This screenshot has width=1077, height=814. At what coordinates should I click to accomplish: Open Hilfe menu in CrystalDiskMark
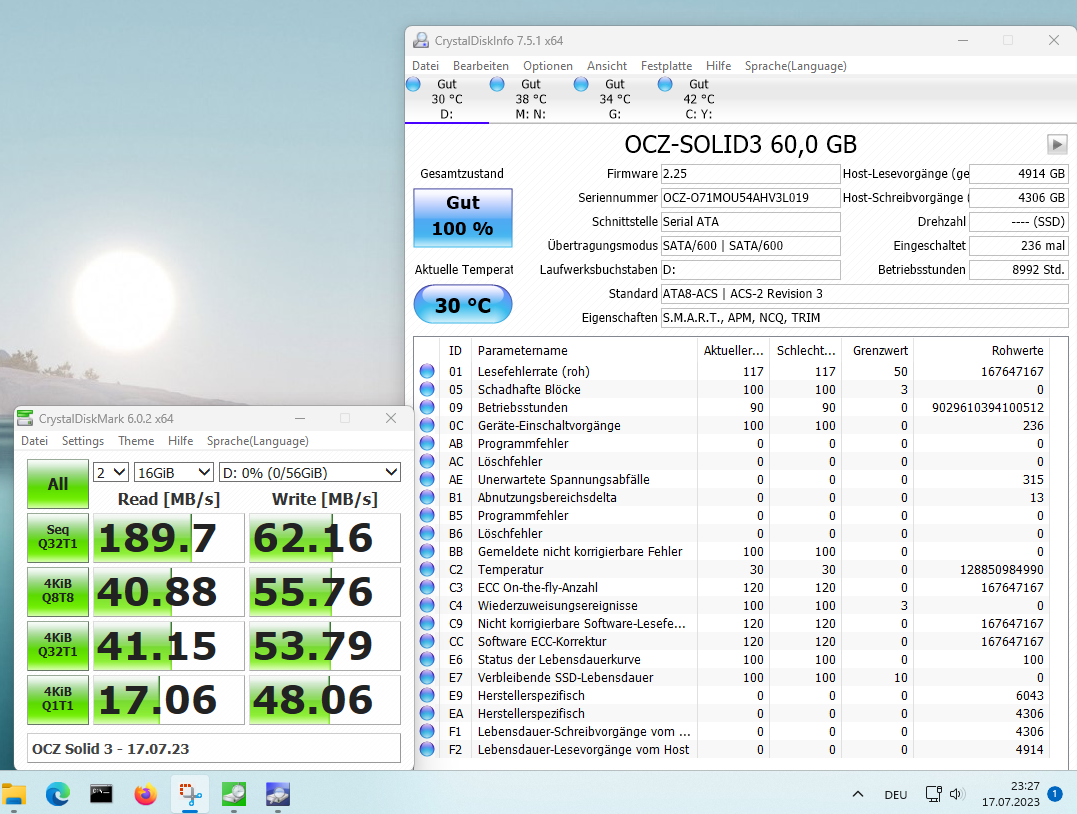click(x=181, y=441)
